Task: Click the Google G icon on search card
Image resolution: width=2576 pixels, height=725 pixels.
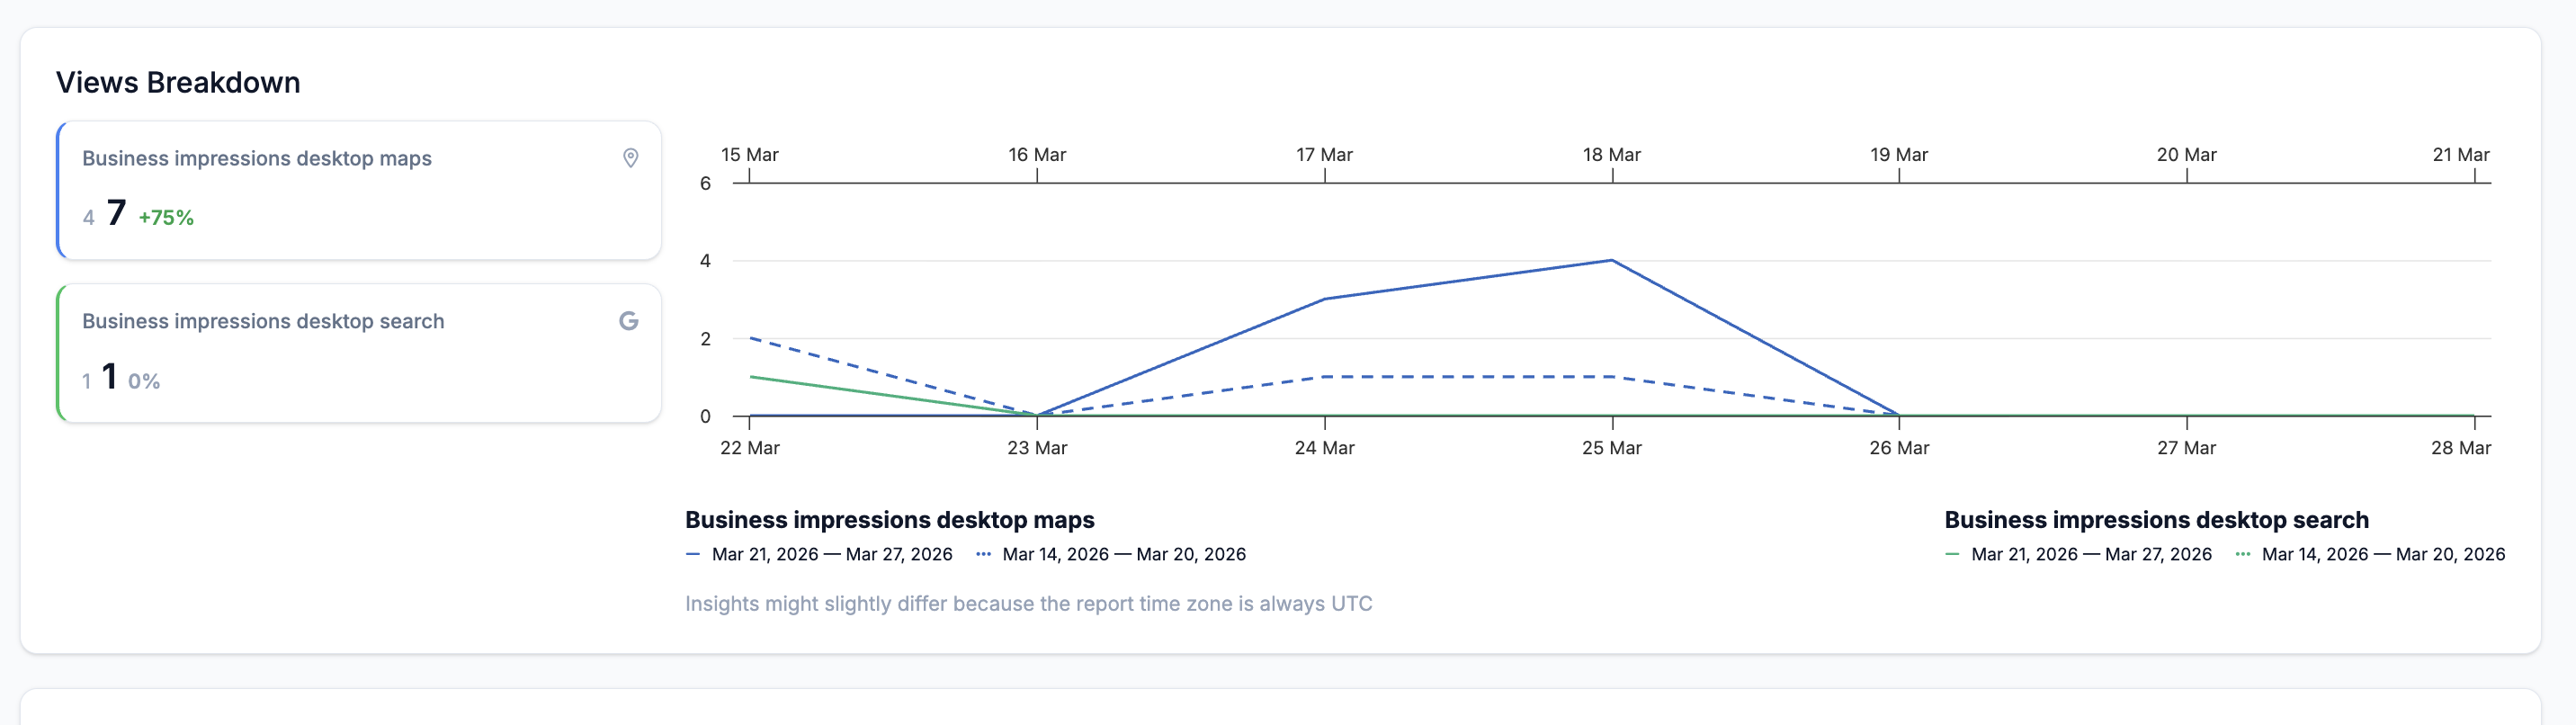Action: click(x=628, y=321)
